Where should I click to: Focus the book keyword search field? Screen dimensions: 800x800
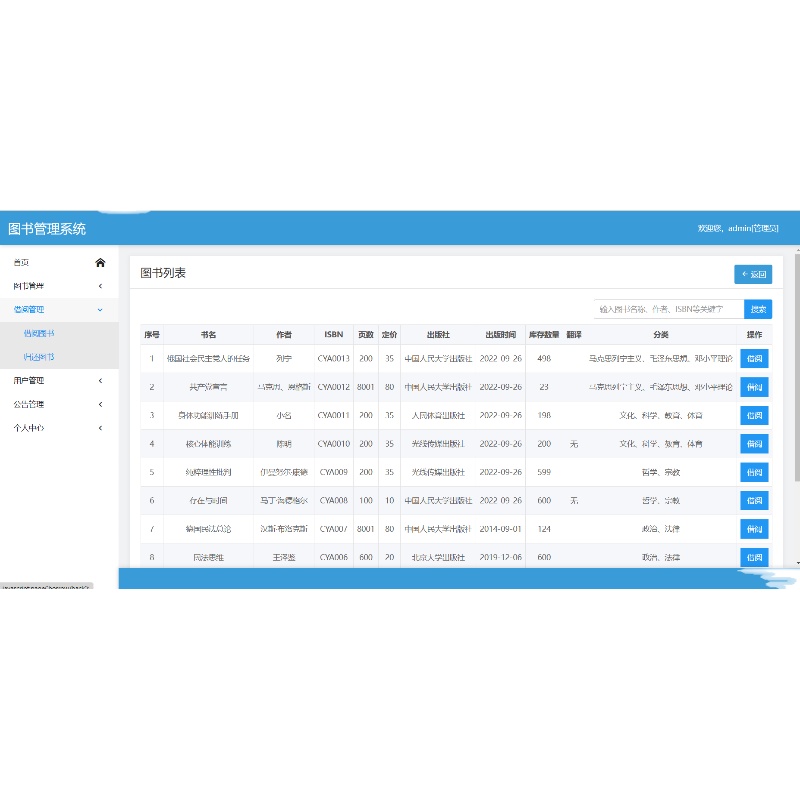[x=669, y=309]
